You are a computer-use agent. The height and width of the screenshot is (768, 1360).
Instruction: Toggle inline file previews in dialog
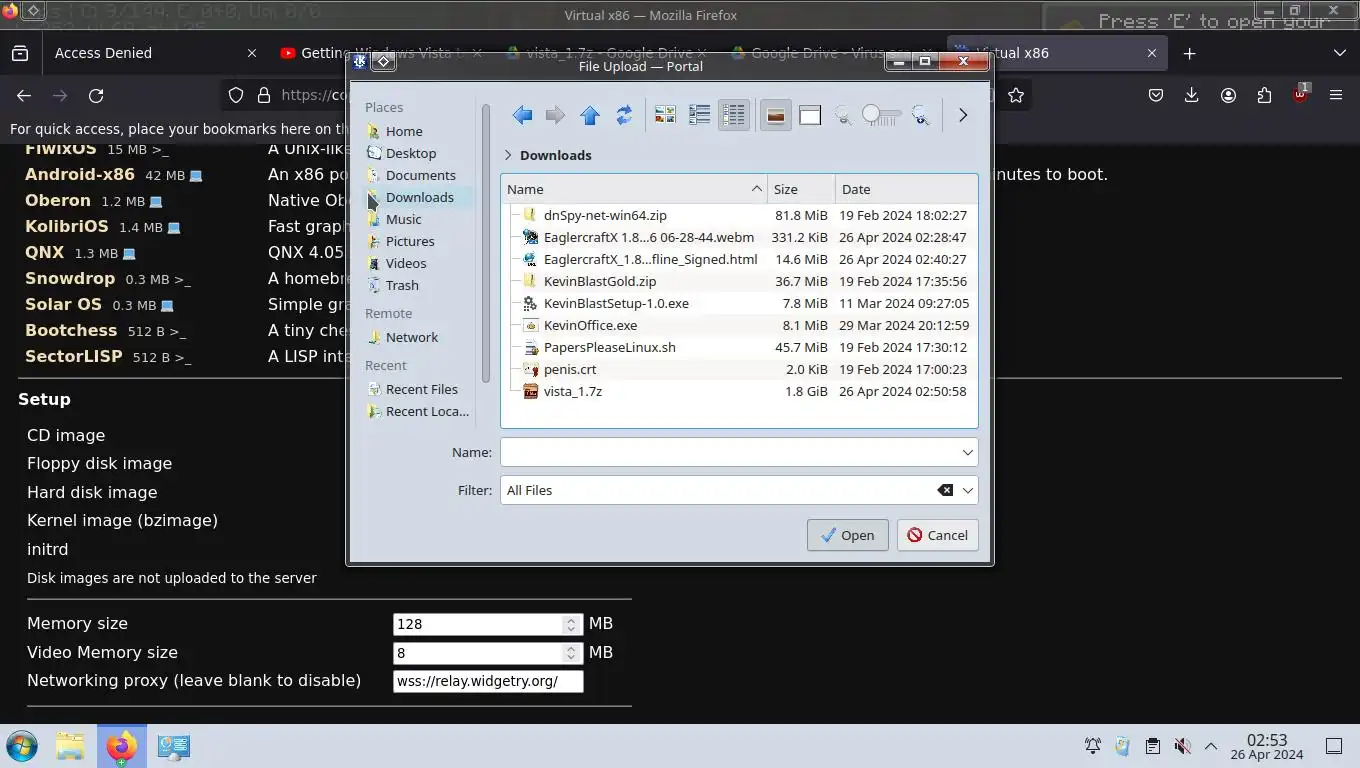tap(775, 116)
